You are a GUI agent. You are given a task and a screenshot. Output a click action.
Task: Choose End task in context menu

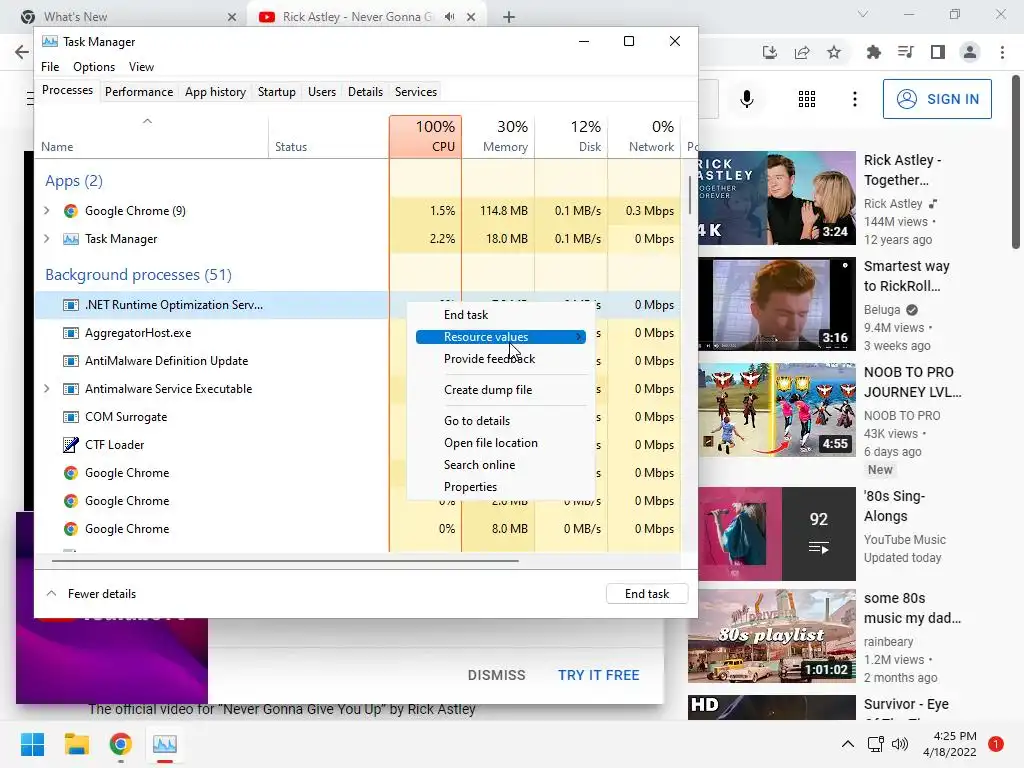pyautogui.click(x=466, y=315)
